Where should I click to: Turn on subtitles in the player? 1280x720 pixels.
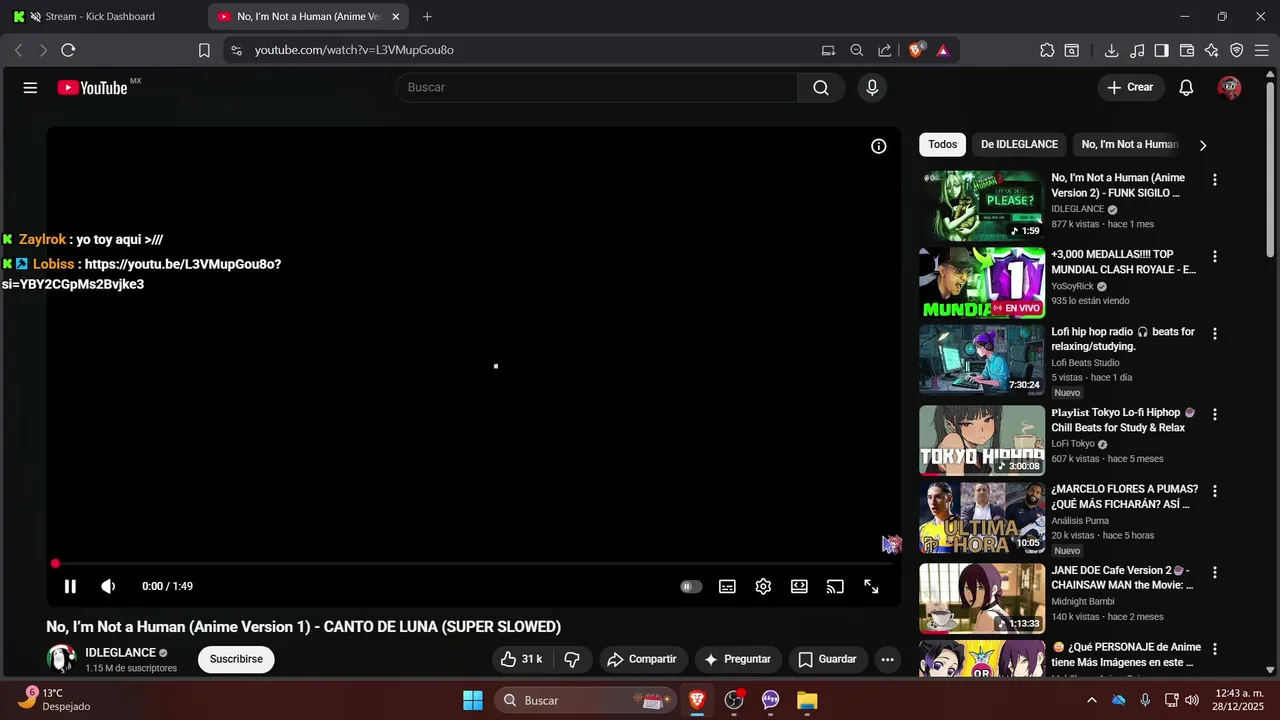728,587
